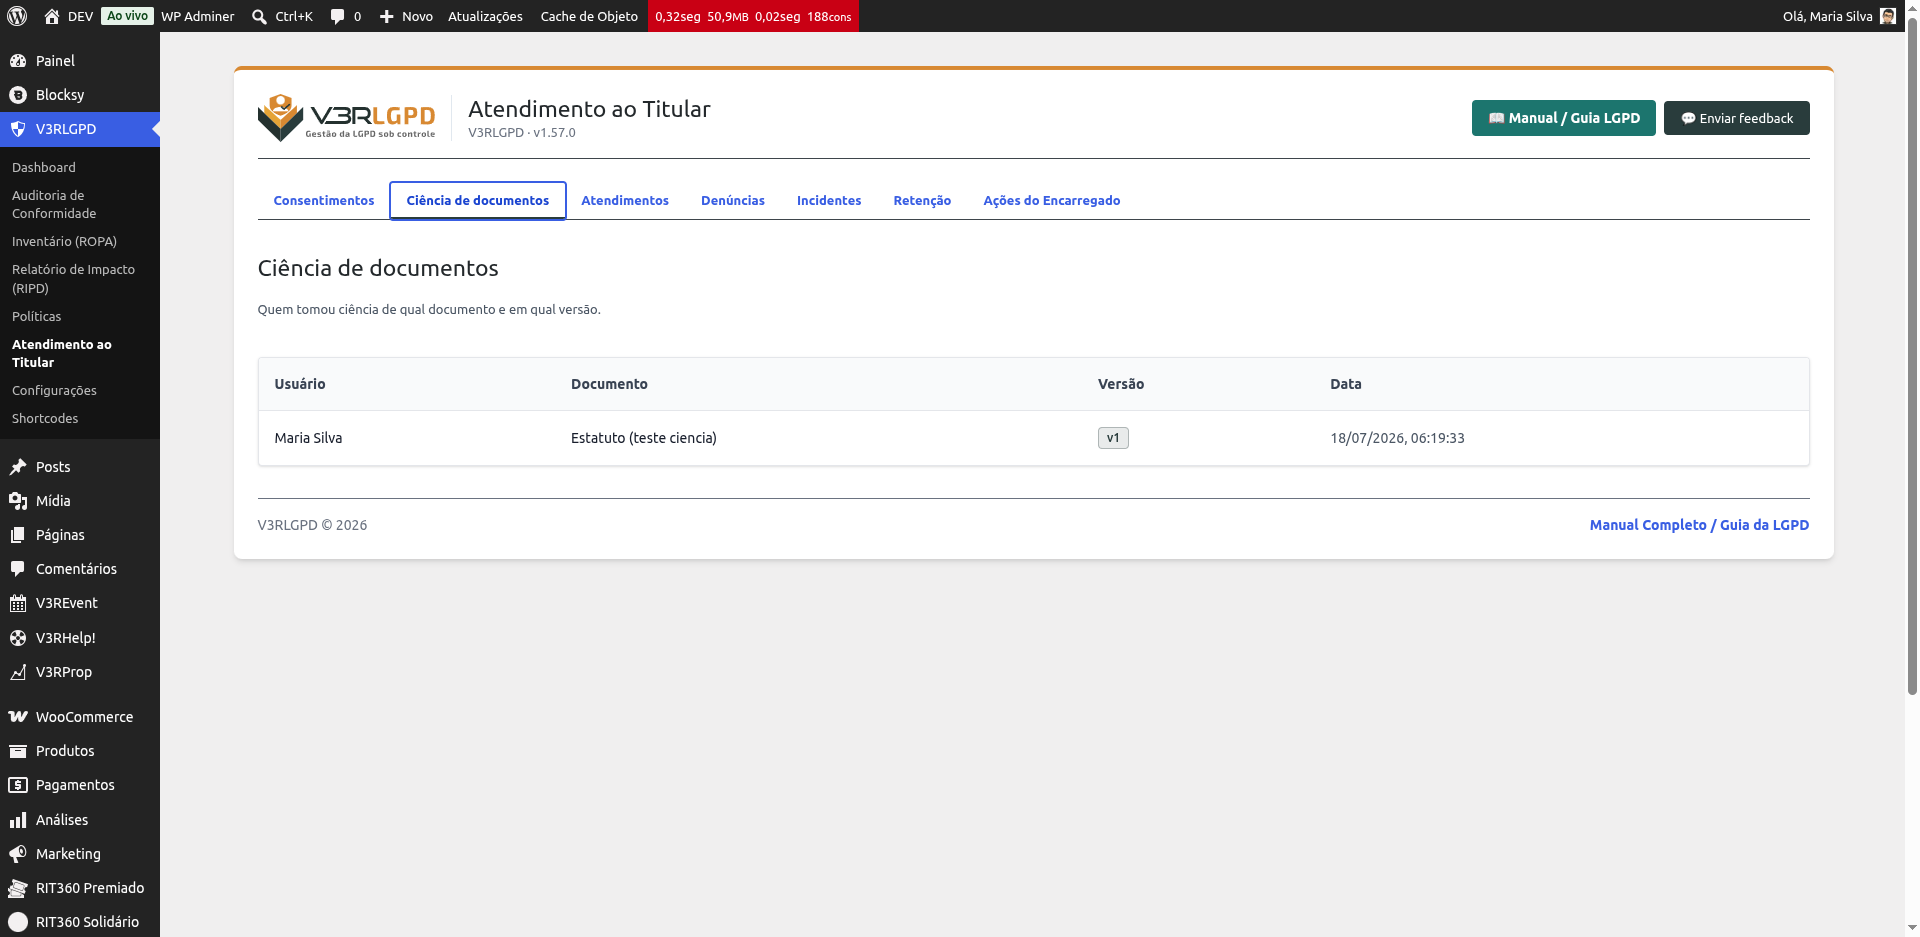Click the page vertical scrollbar
Screen dimensions: 1920x937
click(1912, 360)
